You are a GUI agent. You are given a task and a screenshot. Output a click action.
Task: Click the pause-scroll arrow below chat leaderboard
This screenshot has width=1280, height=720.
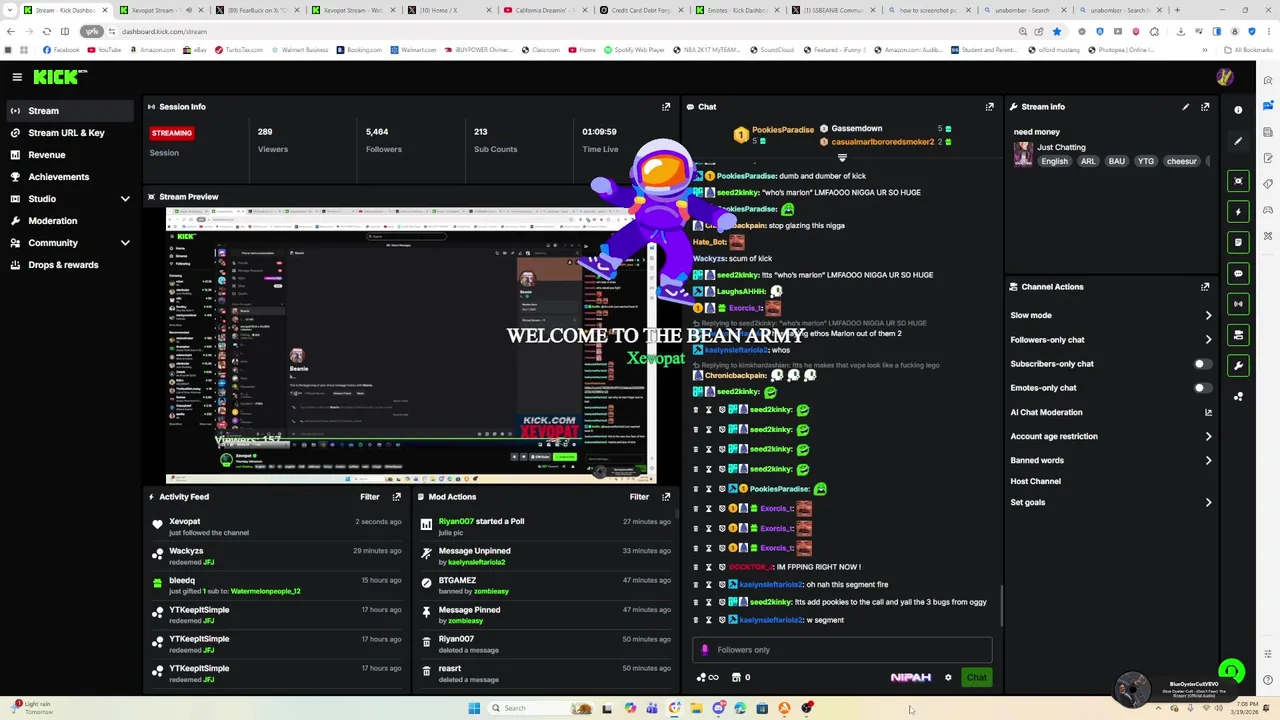coord(842,158)
